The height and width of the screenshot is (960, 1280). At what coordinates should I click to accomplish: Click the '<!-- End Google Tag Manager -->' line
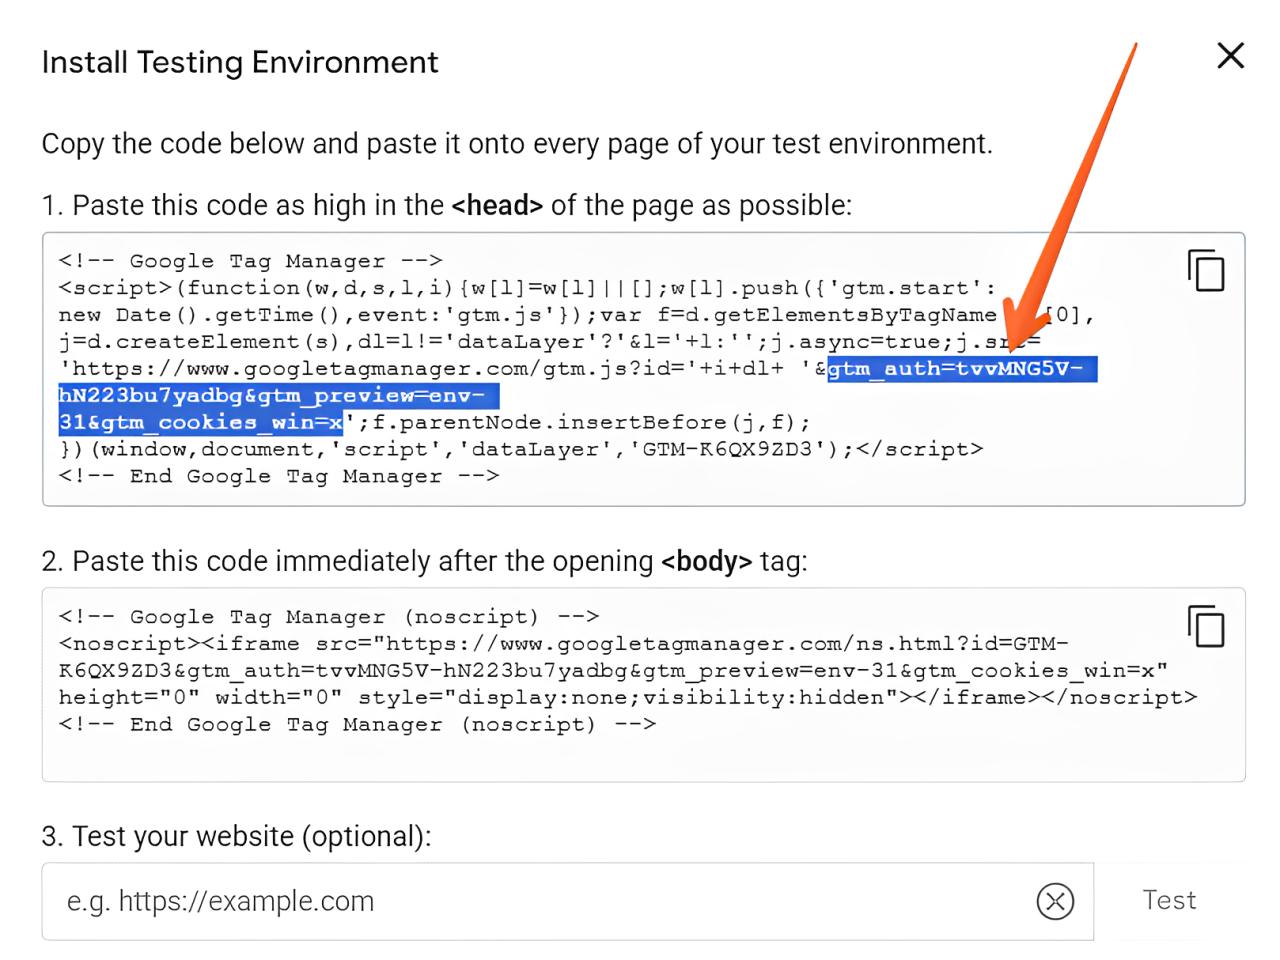[x=278, y=477]
